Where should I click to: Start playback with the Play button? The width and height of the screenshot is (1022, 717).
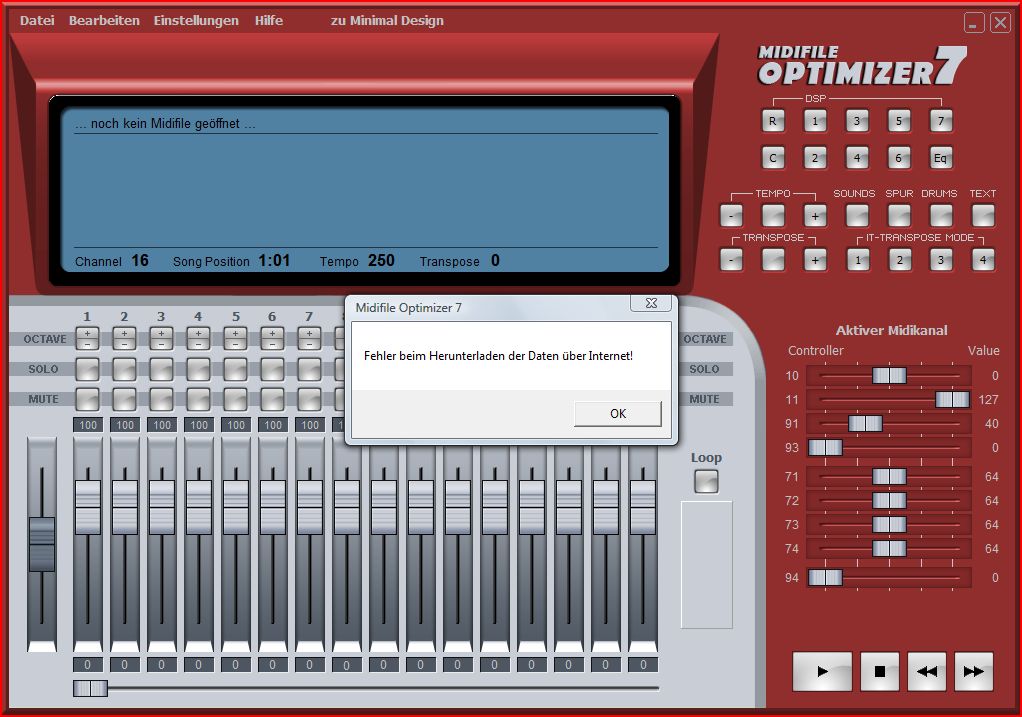point(822,671)
